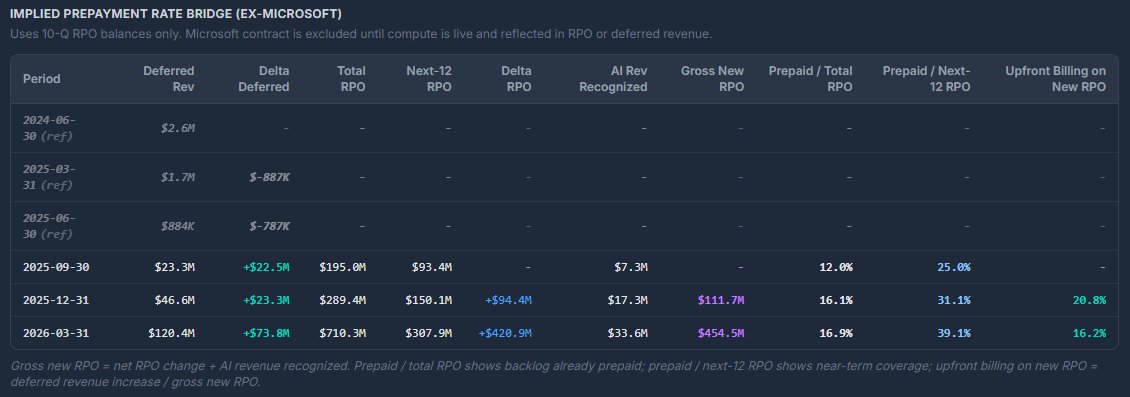Click the 25.0% prepaid next-12 value

(954, 267)
